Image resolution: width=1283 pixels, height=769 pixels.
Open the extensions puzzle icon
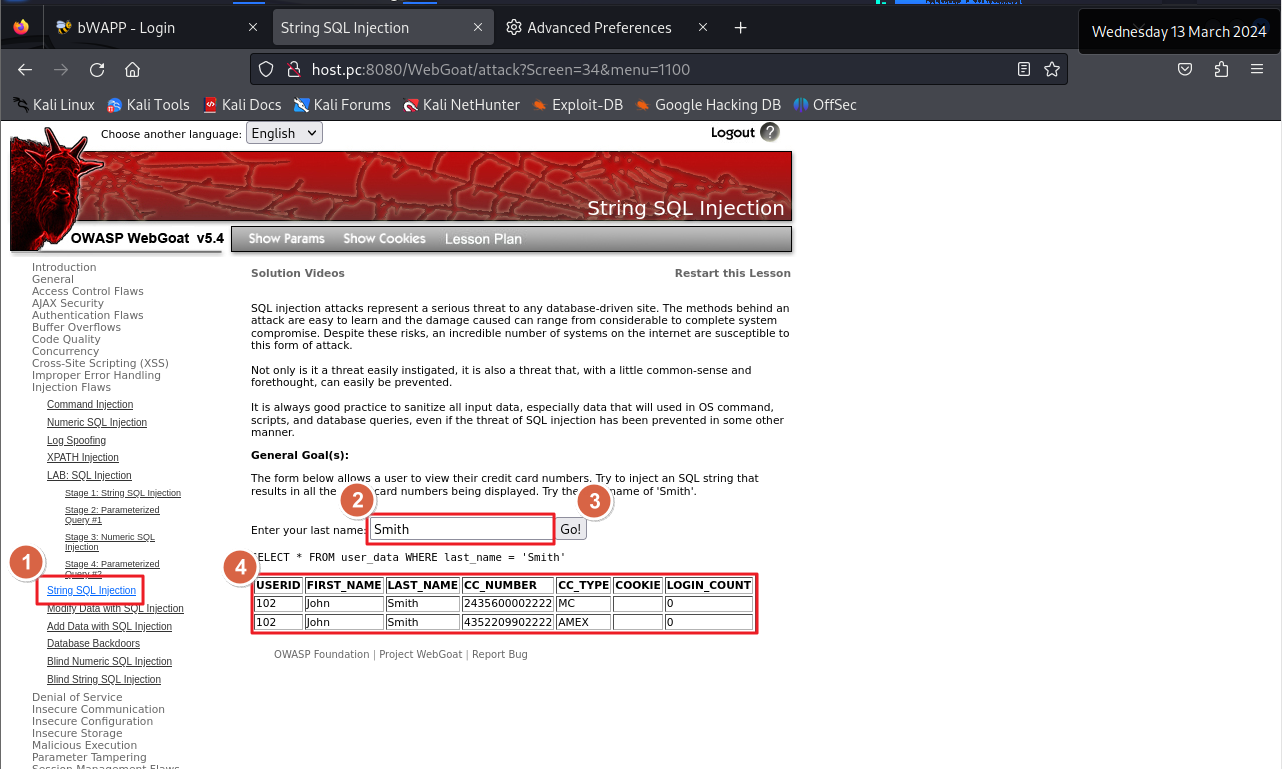1221,70
